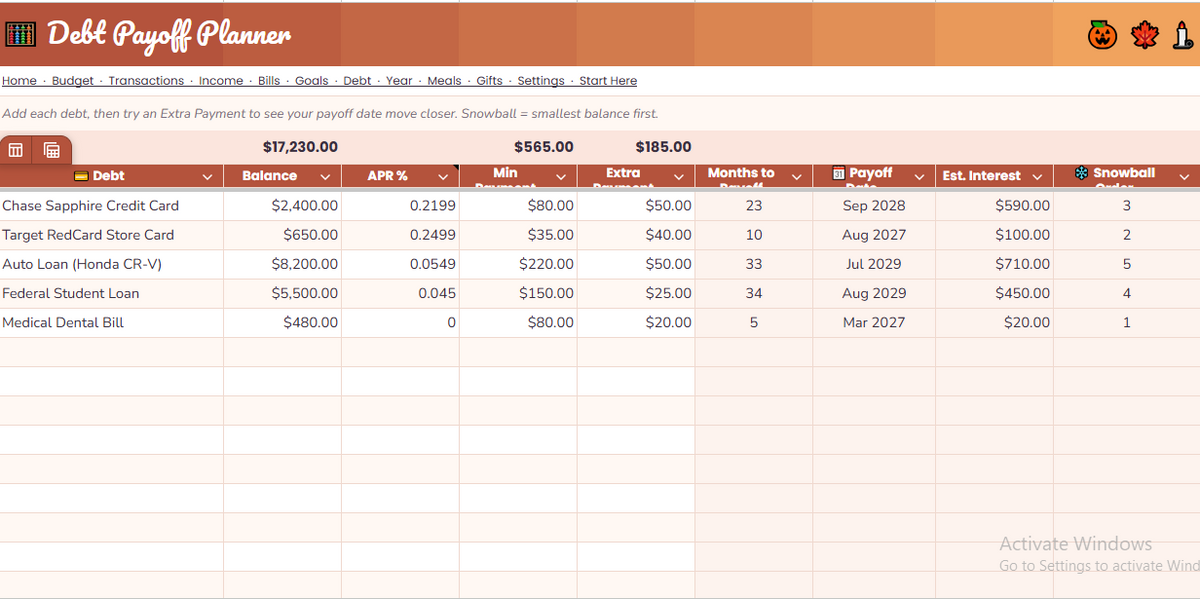Select the 0.045 APR cell
Viewport: 1200px width, 599px height.
coord(400,293)
